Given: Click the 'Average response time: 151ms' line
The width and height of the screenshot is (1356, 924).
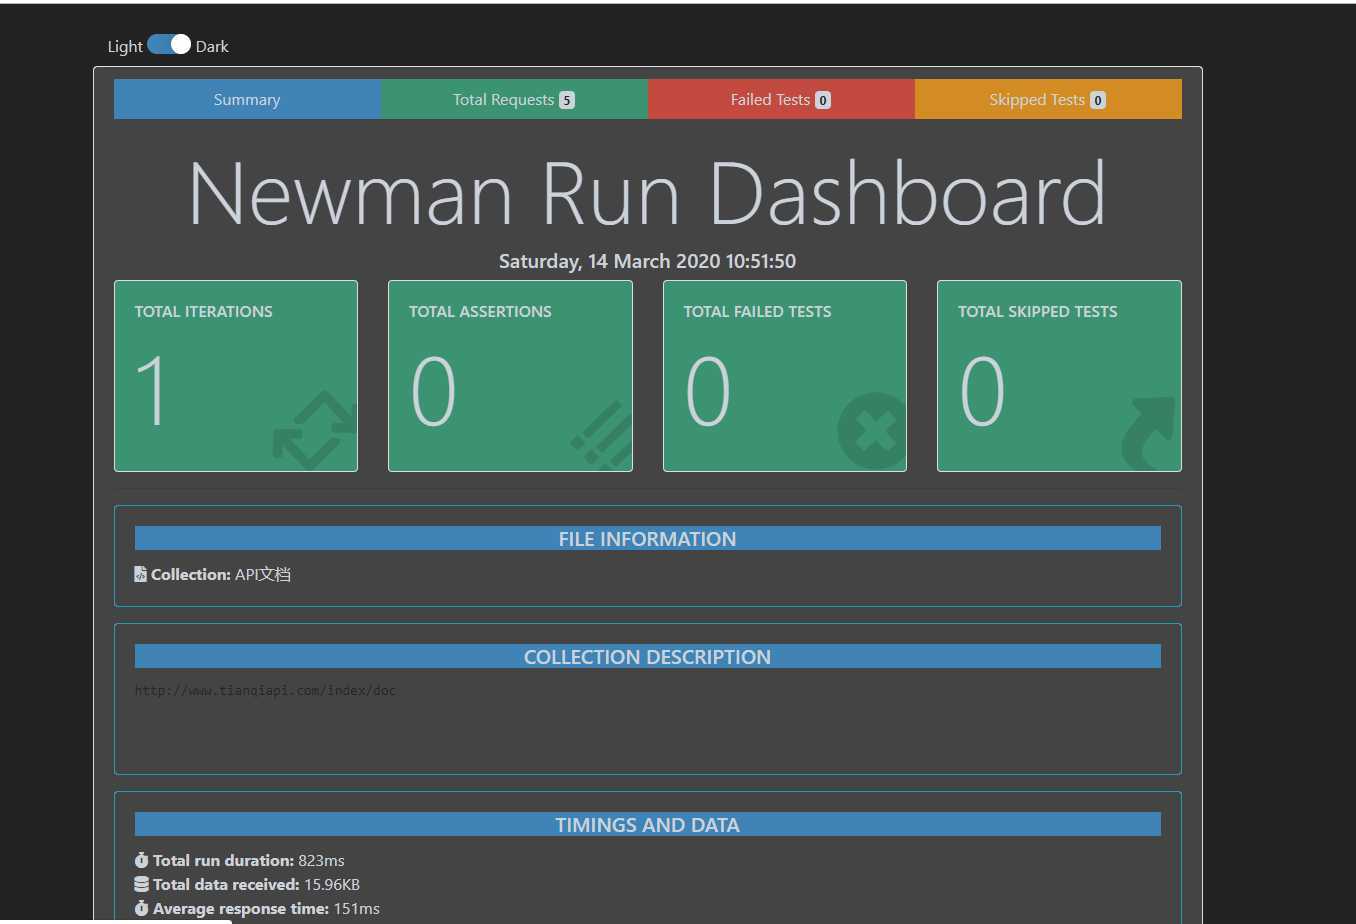Looking at the screenshot, I should click(257, 909).
